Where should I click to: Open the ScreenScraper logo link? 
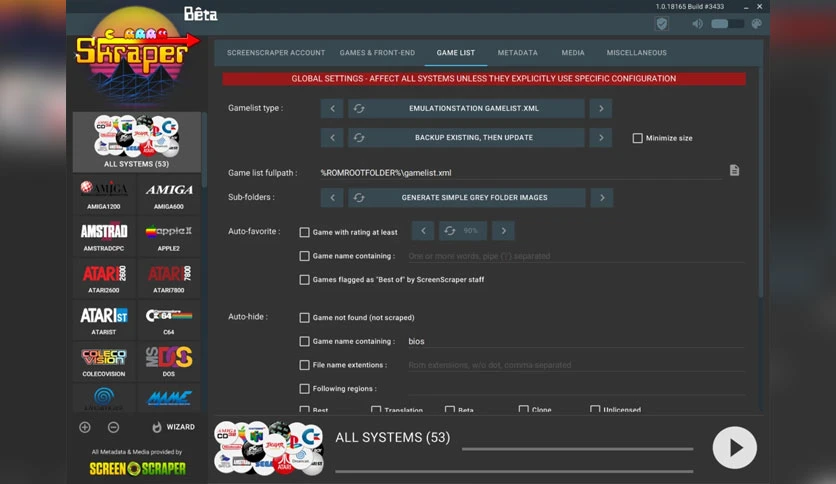[138, 469]
